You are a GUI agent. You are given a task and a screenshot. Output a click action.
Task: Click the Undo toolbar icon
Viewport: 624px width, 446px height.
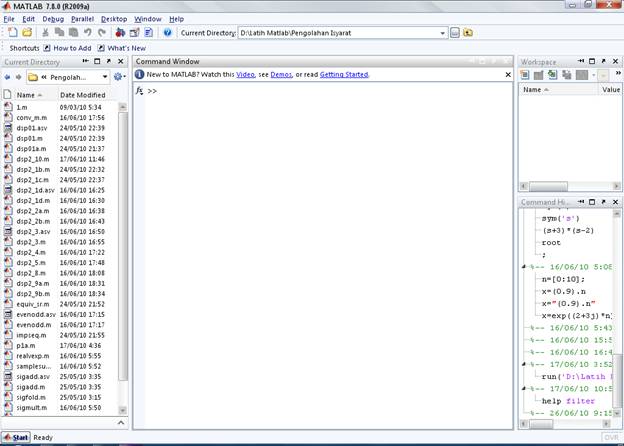pos(89,32)
